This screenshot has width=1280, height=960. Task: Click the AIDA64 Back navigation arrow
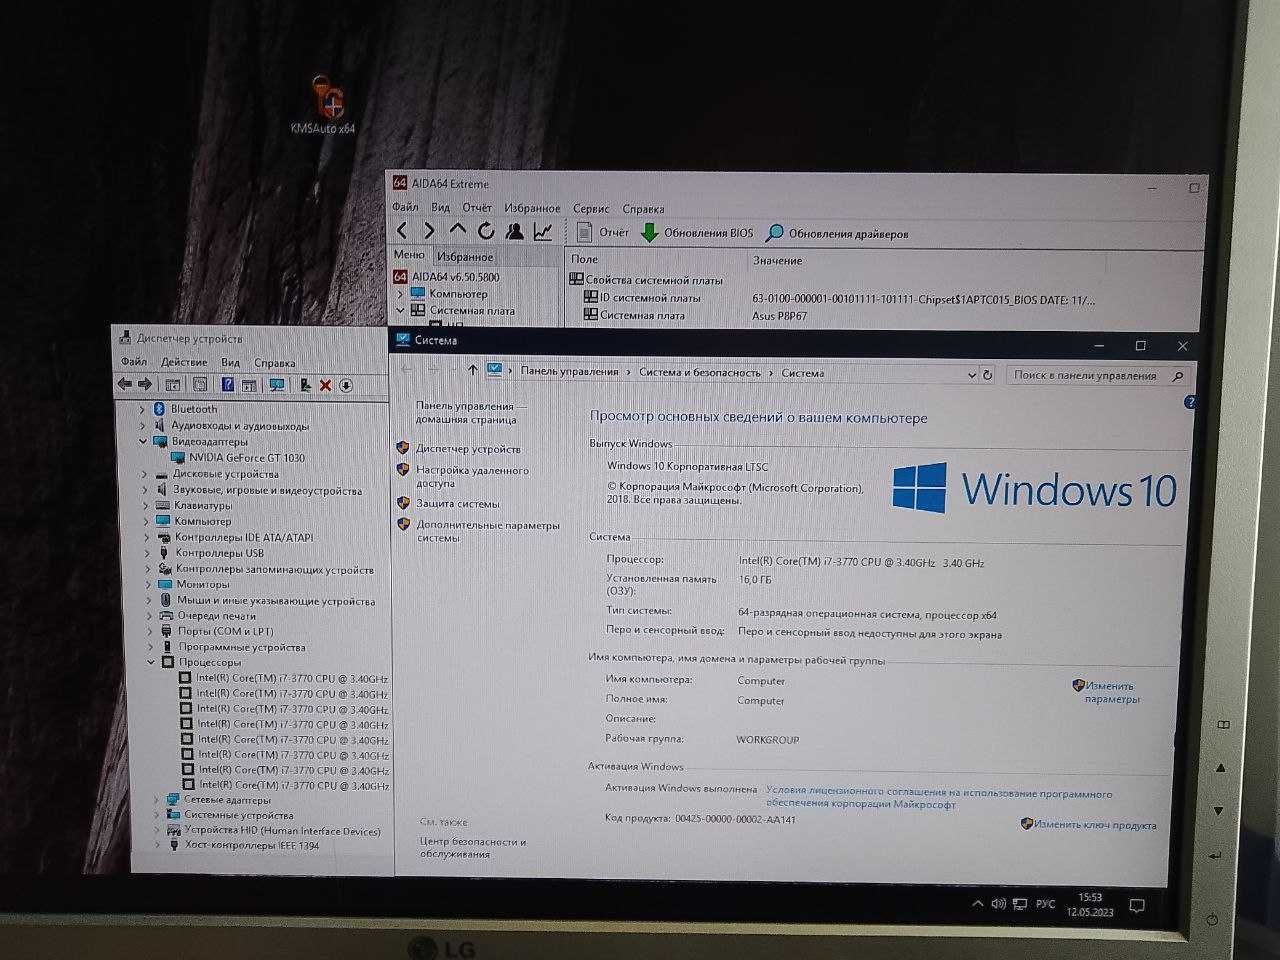[402, 231]
